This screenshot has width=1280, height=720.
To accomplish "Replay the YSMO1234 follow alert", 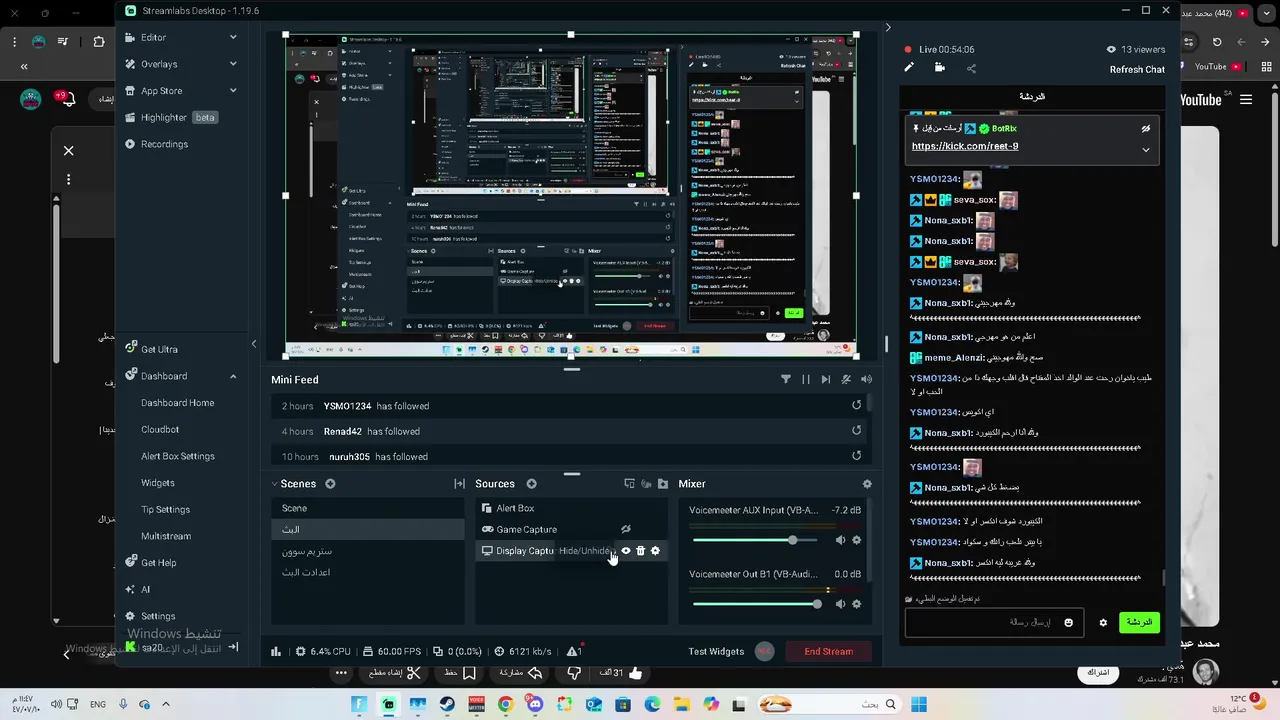I will tap(856, 405).
